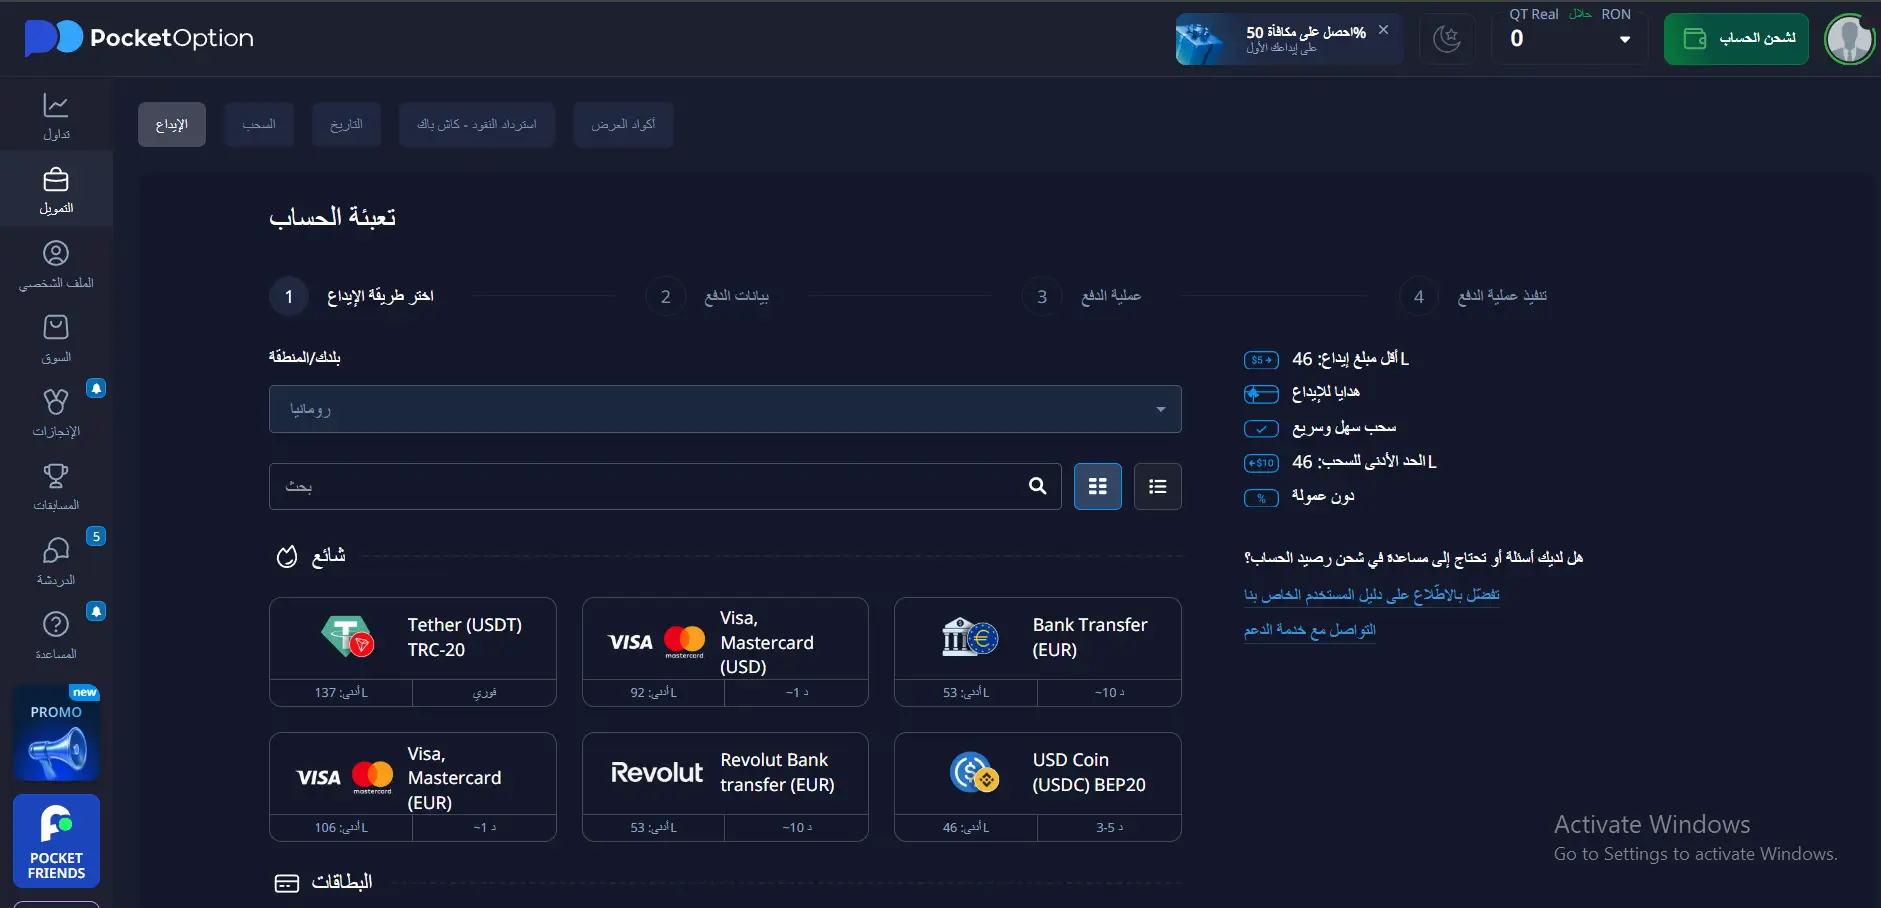The width and height of the screenshot is (1881, 908).
Task: Select Tether (USDT) TRC-20 payment method
Action: [x=413, y=652]
